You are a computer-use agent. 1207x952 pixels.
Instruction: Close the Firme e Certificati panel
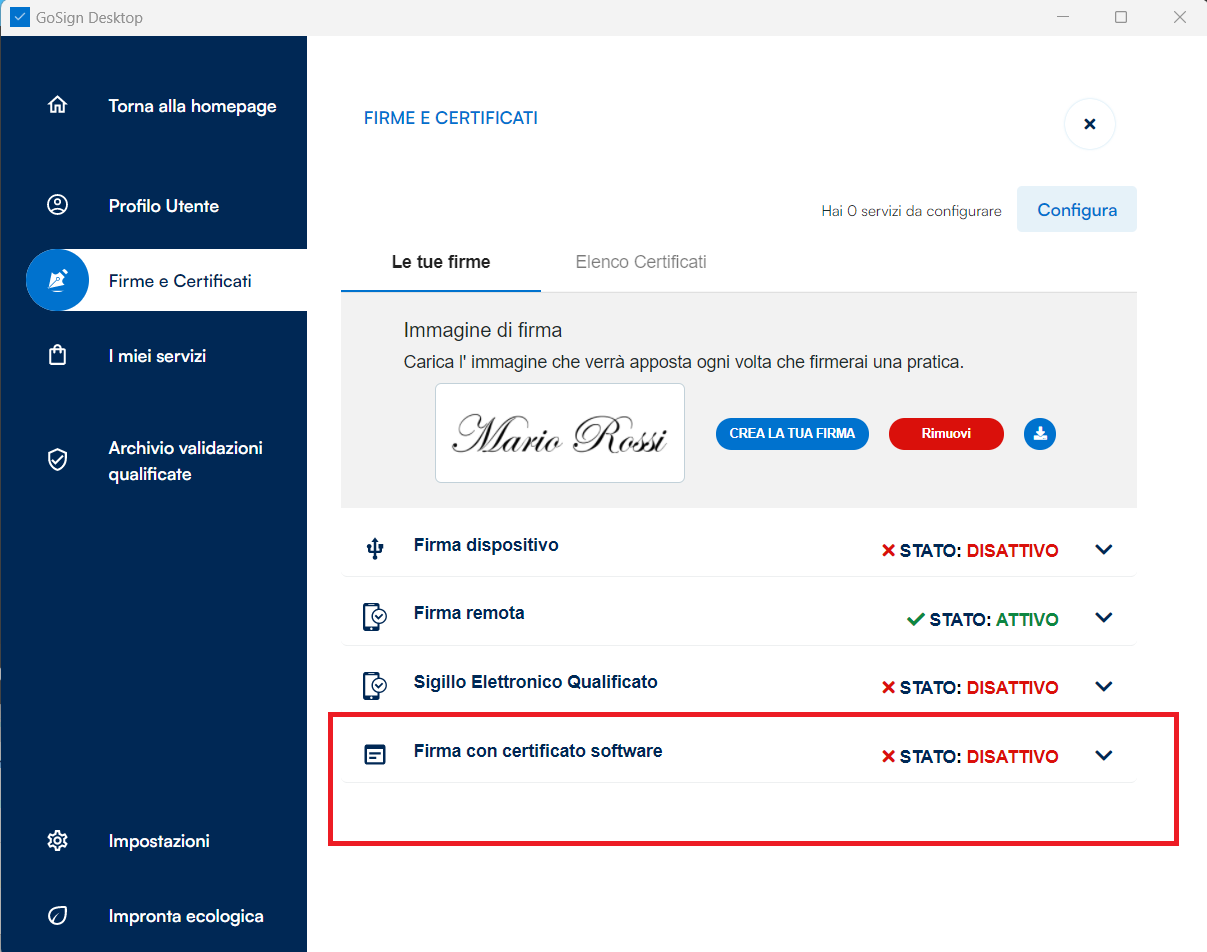(1090, 124)
